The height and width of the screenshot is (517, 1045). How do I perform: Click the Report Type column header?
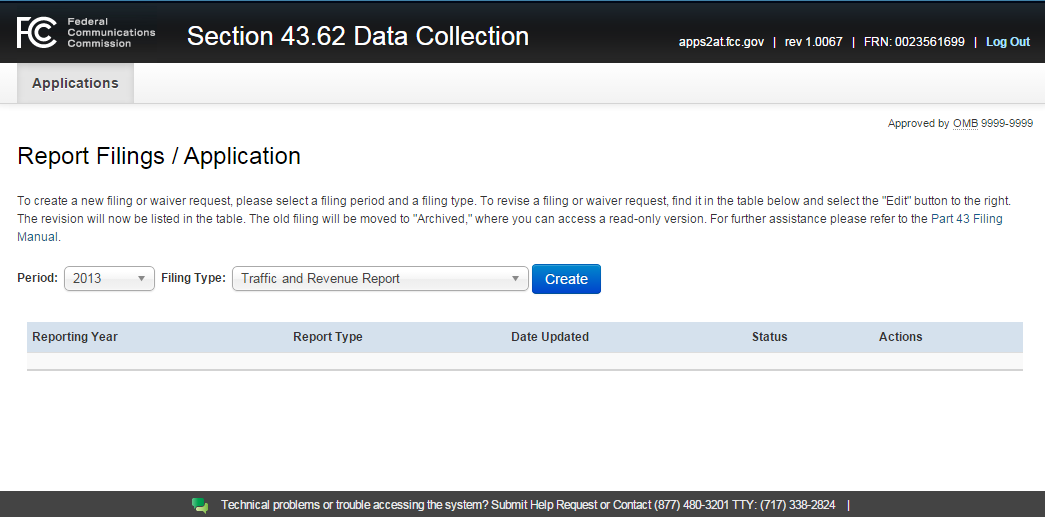(x=328, y=337)
